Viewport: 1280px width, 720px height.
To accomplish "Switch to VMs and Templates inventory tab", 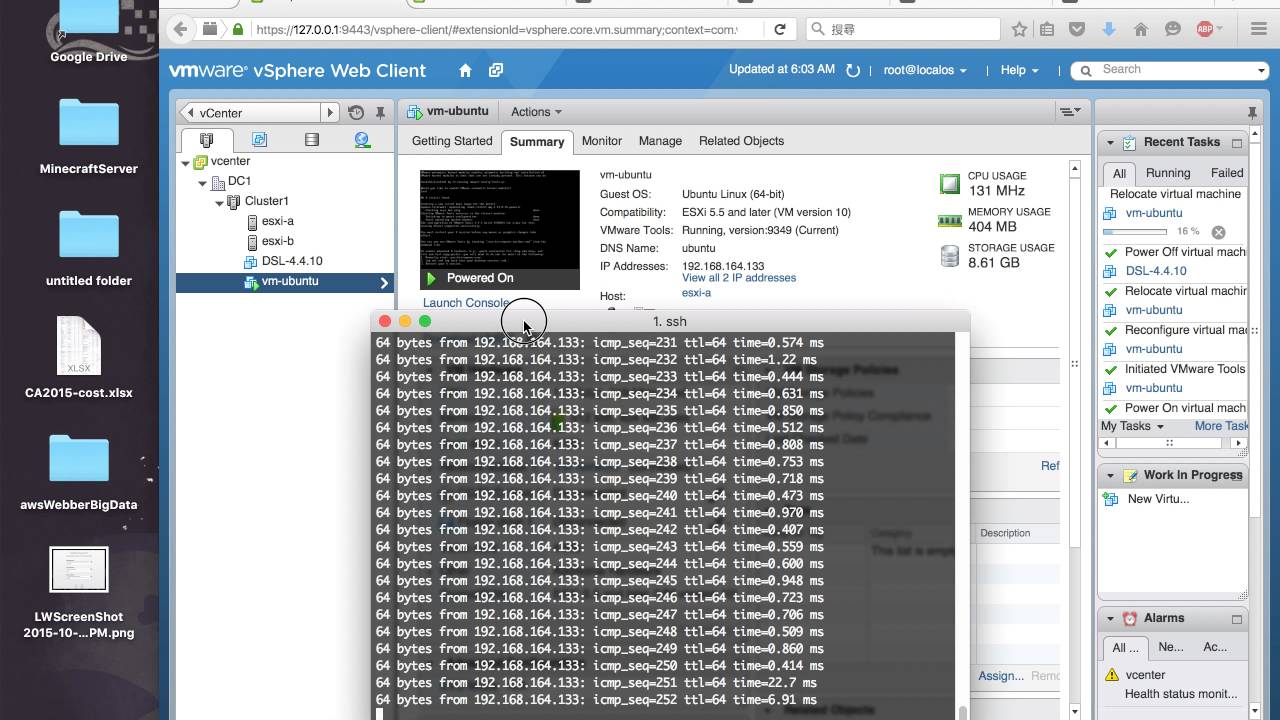I will (x=260, y=140).
